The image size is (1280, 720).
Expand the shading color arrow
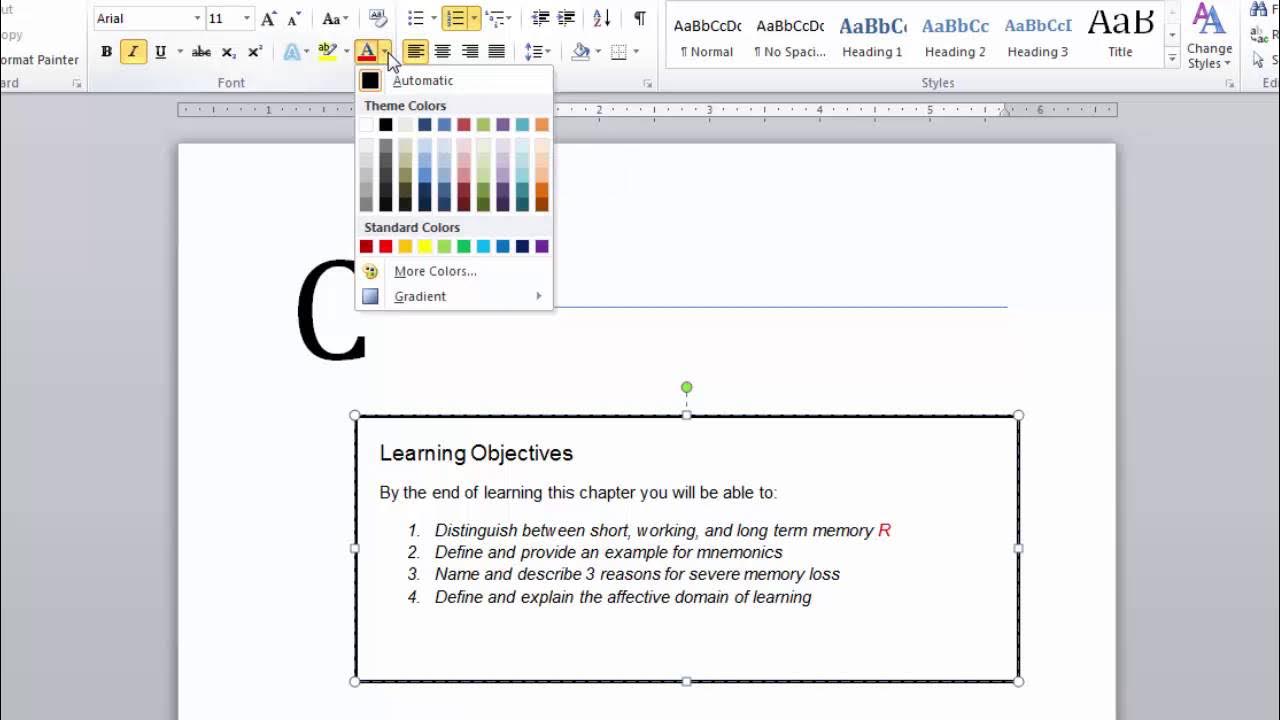tap(598, 52)
